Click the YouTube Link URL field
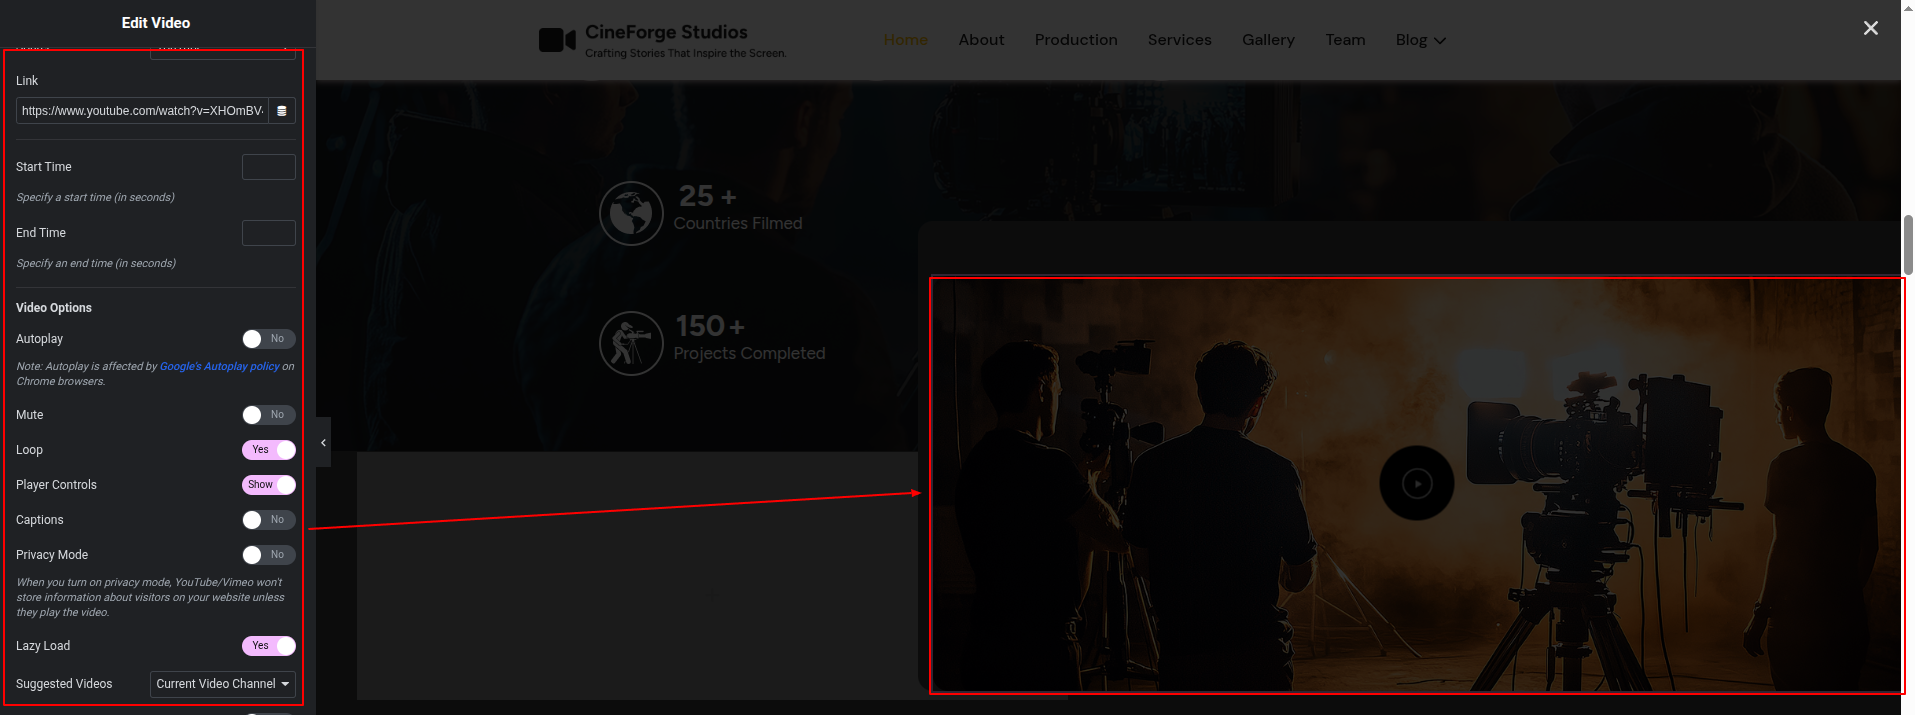Viewport: 1915px width, 715px height. tap(142, 111)
